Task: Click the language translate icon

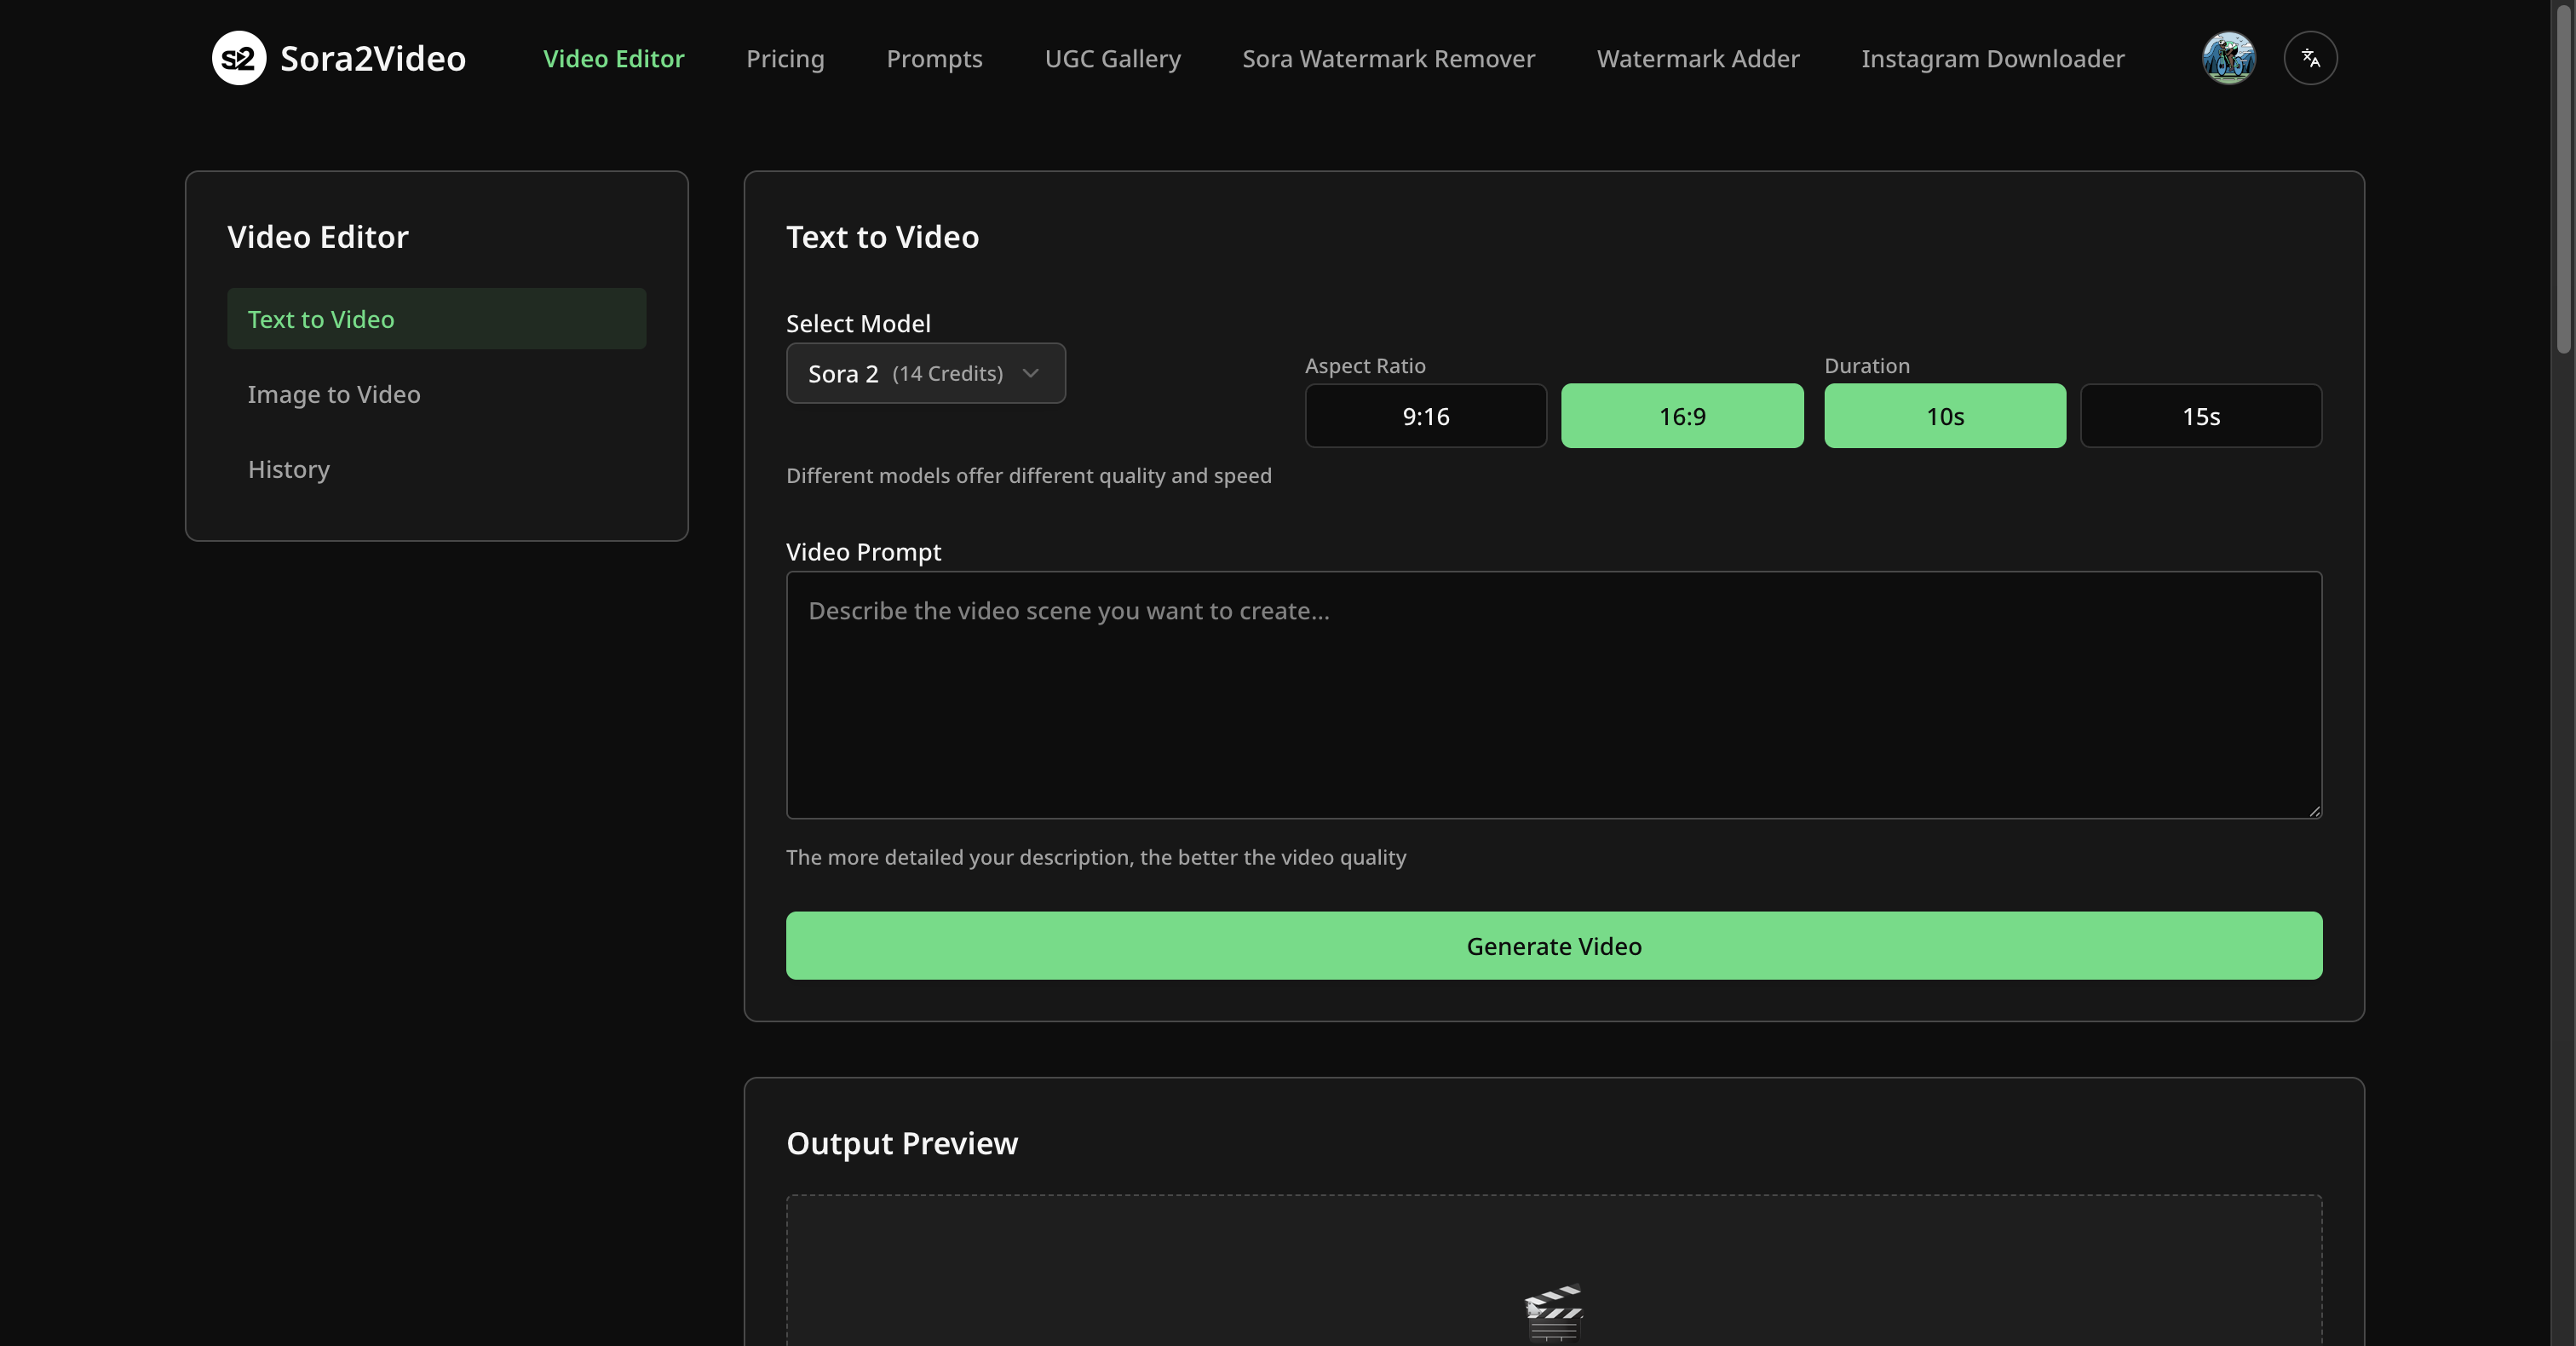Action: point(2310,58)
